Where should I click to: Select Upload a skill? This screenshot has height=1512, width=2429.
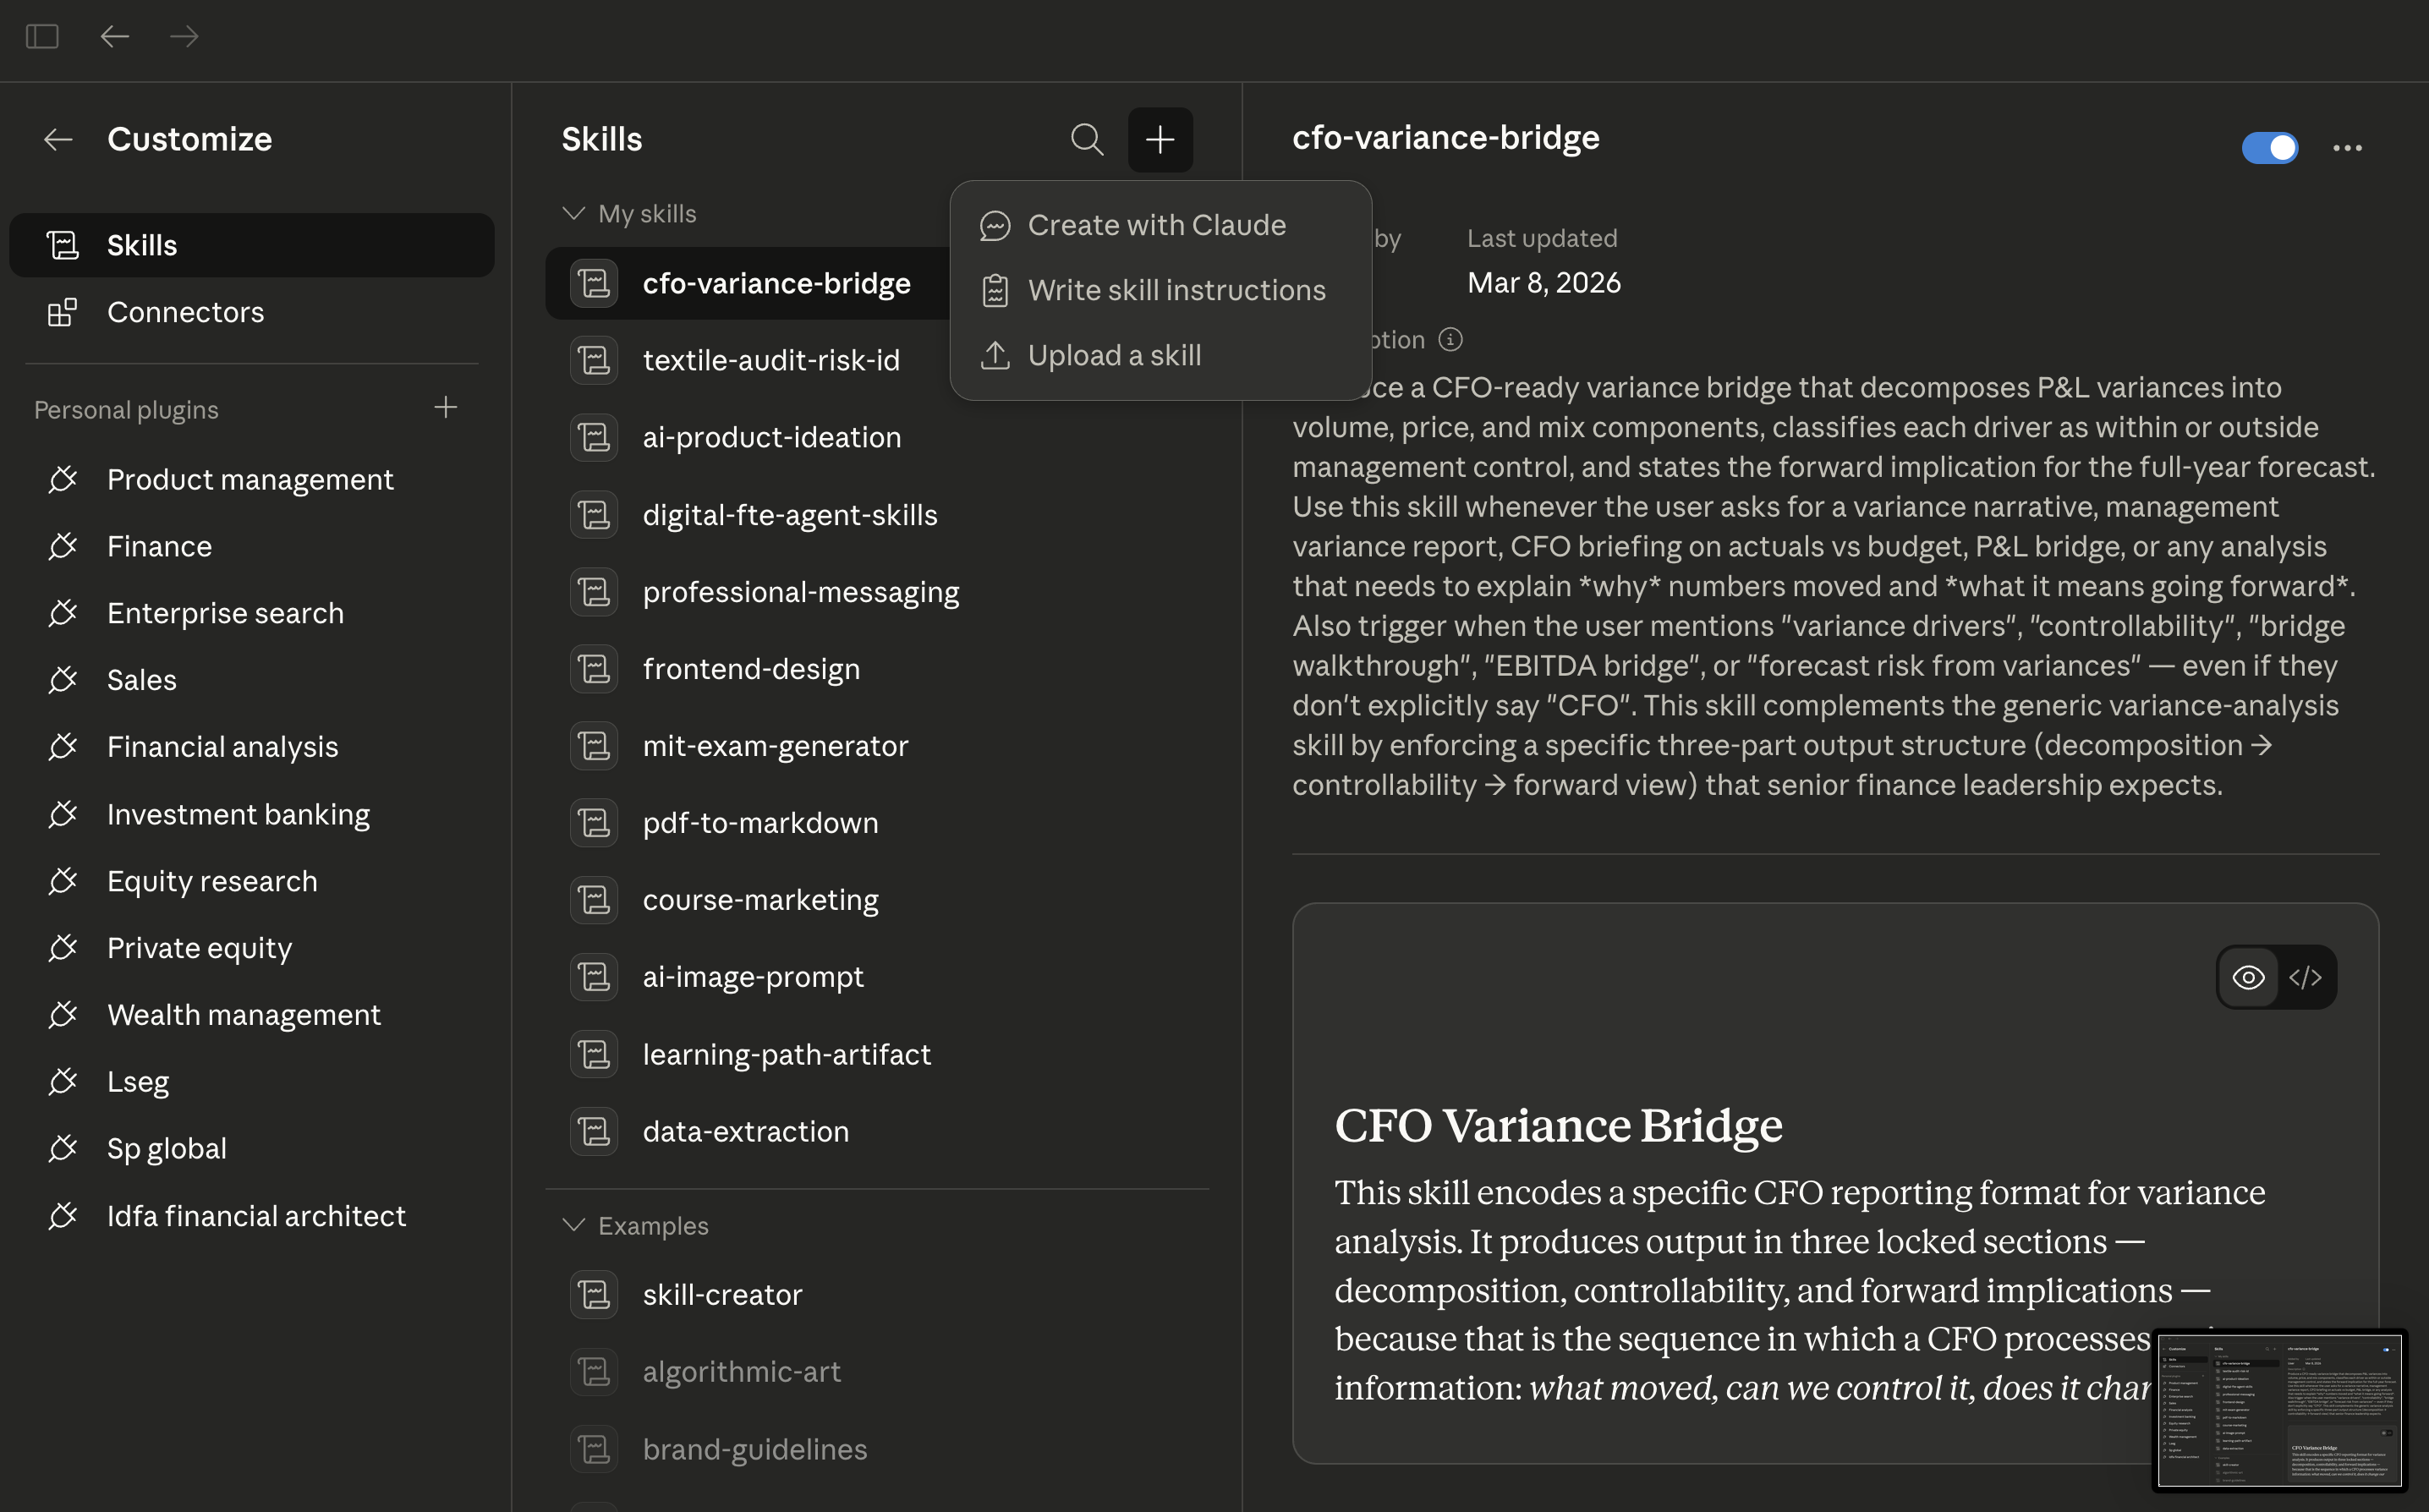[x=1115, y=355]
